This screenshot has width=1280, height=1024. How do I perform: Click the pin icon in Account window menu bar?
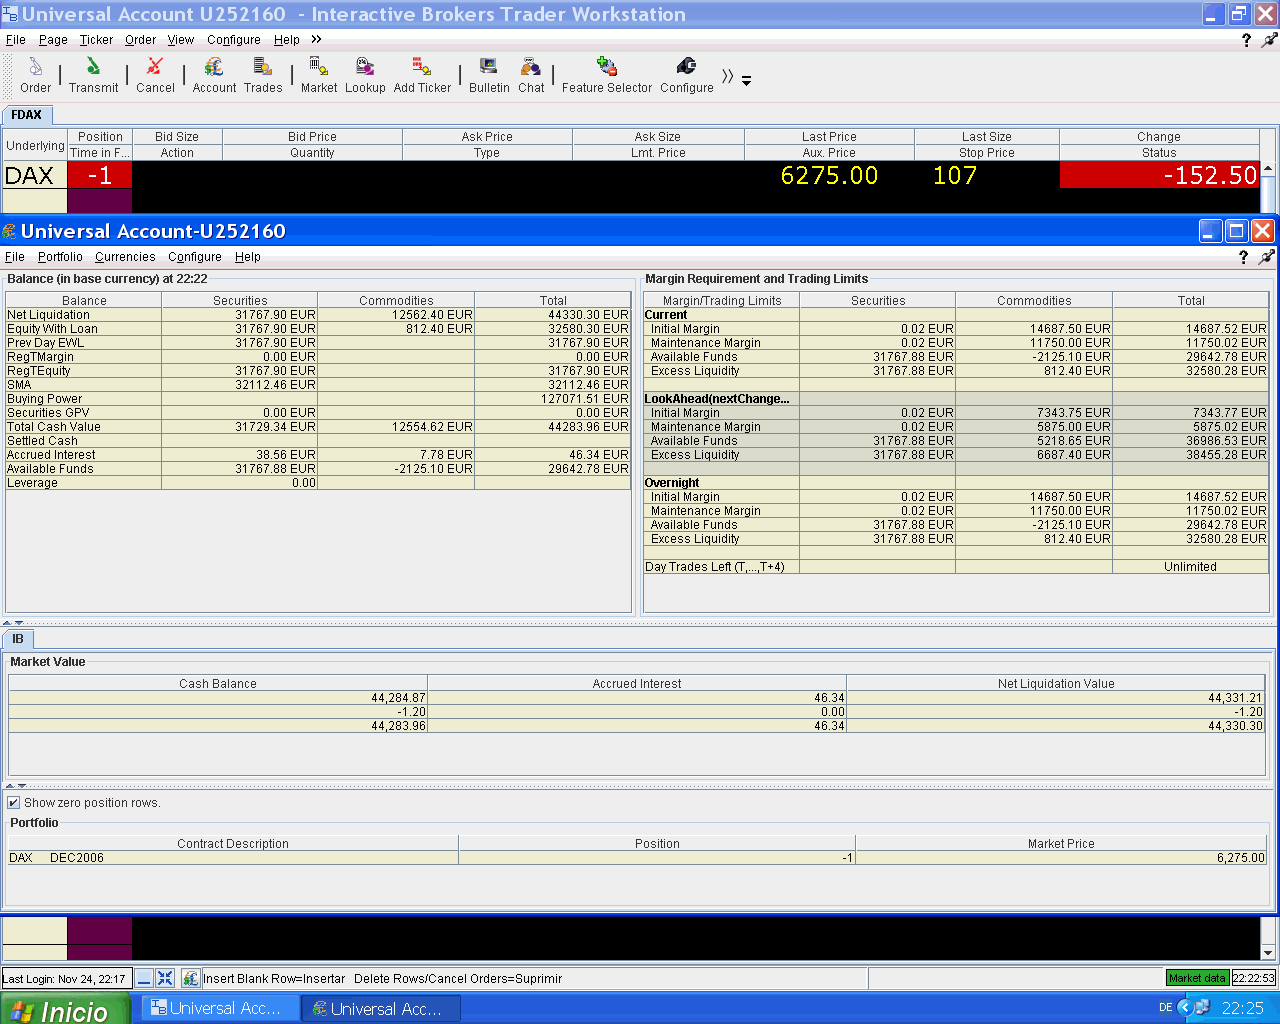point(1267,257)
